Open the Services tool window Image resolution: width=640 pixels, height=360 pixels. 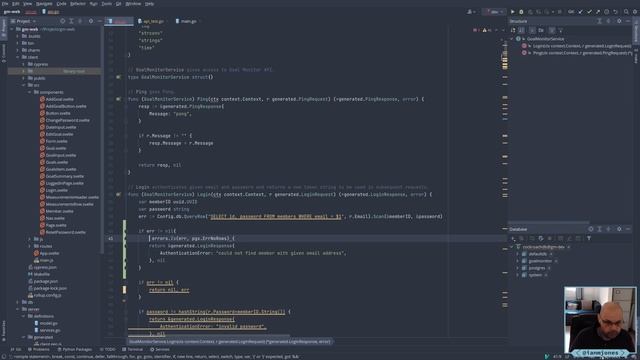click(x=160, y=349)
